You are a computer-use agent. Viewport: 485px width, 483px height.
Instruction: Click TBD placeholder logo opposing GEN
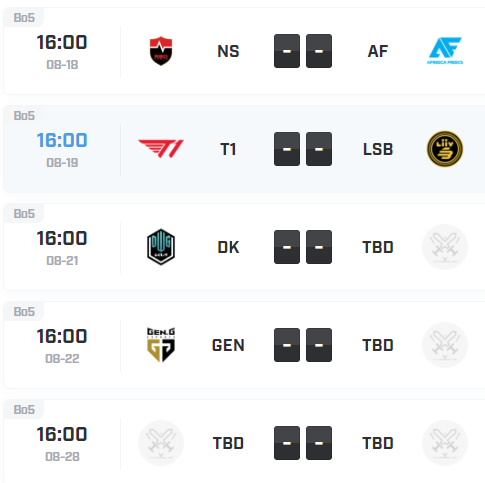point(445,345)
